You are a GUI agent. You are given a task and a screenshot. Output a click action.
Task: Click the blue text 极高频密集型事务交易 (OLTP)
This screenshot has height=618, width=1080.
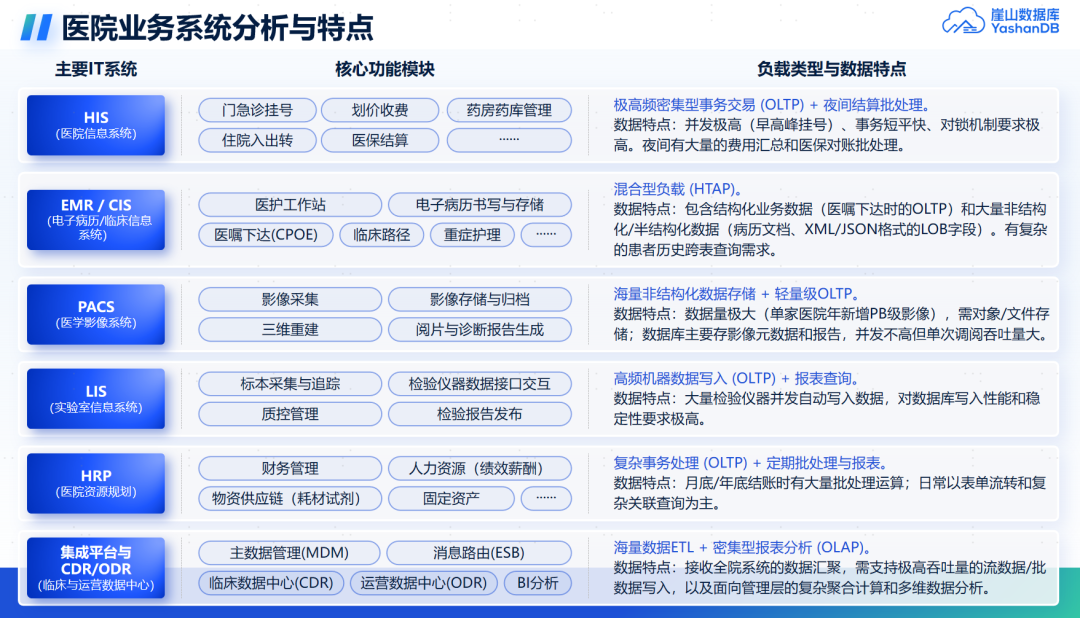[709, 105]
